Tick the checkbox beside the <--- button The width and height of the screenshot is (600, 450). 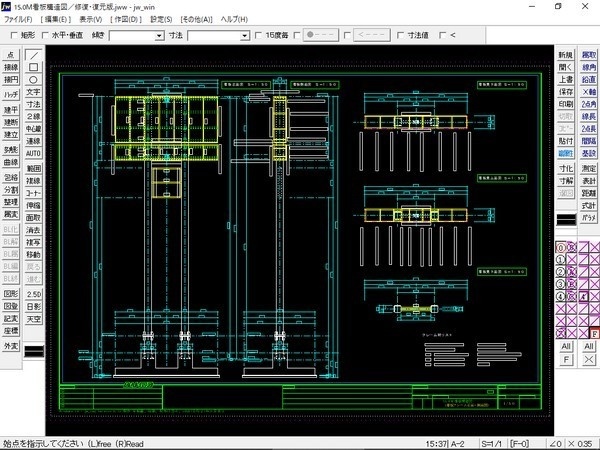tap(347, 35)
